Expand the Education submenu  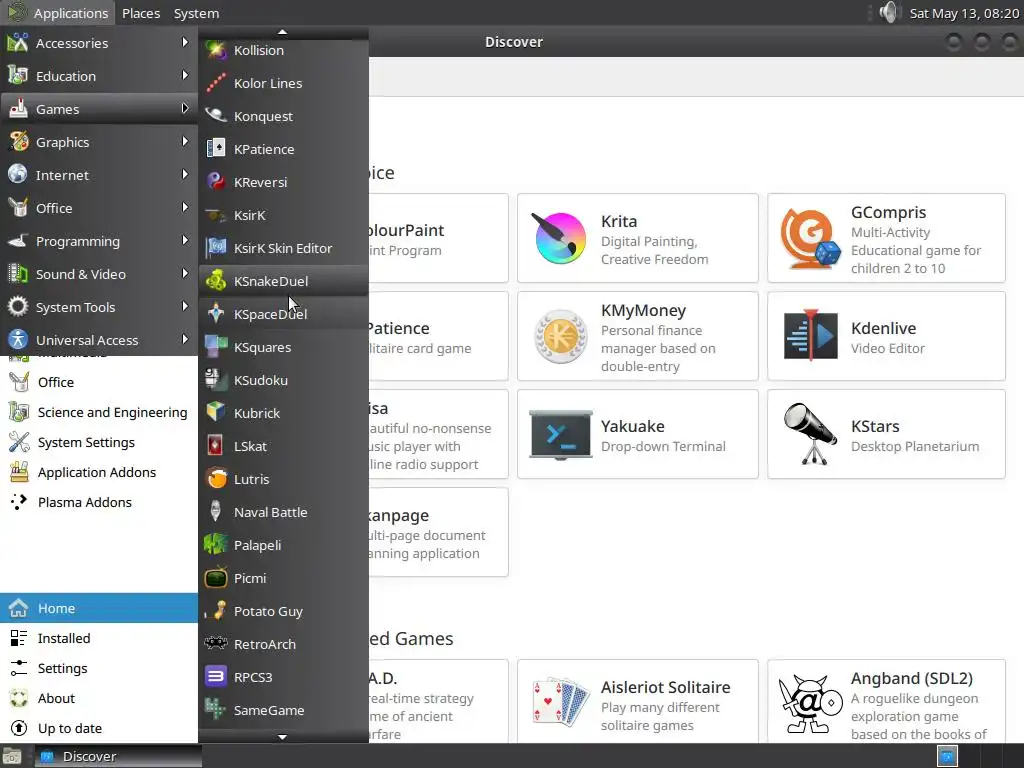point(99,76)
